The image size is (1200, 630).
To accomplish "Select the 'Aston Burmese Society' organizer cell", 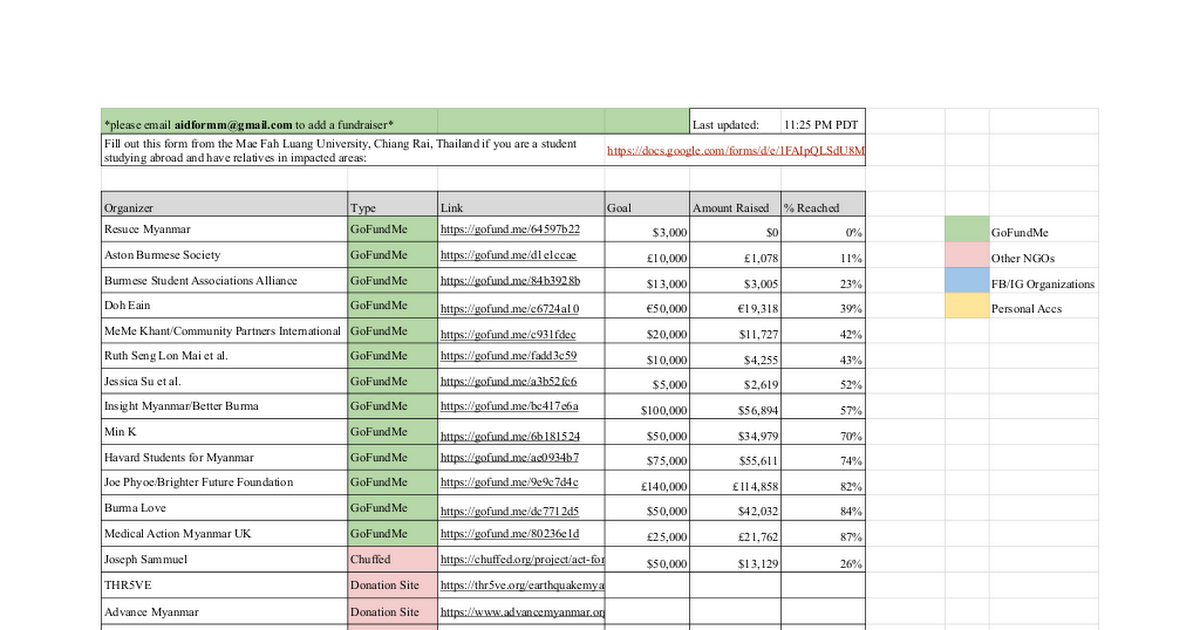I will click(x=224, y=256).
